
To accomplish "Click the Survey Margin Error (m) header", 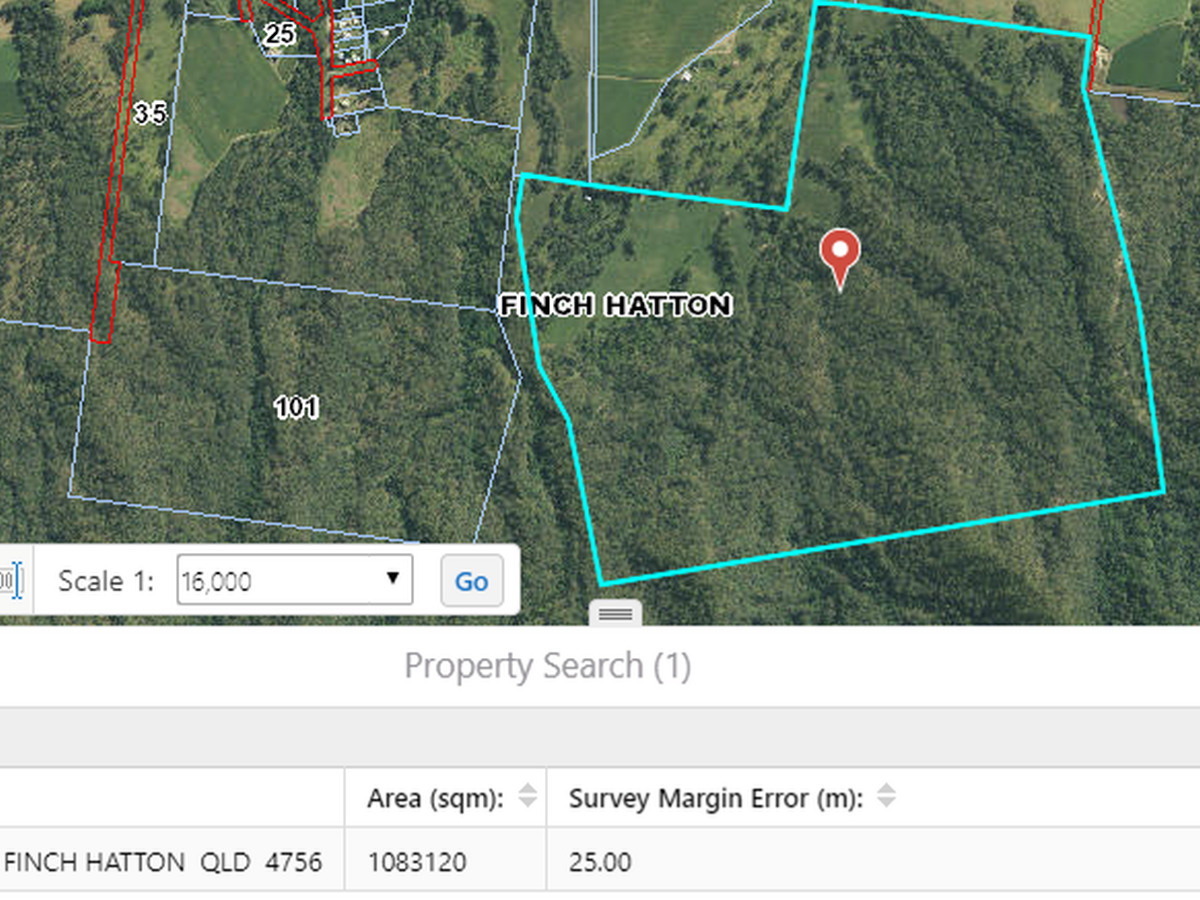I will 715,798.
